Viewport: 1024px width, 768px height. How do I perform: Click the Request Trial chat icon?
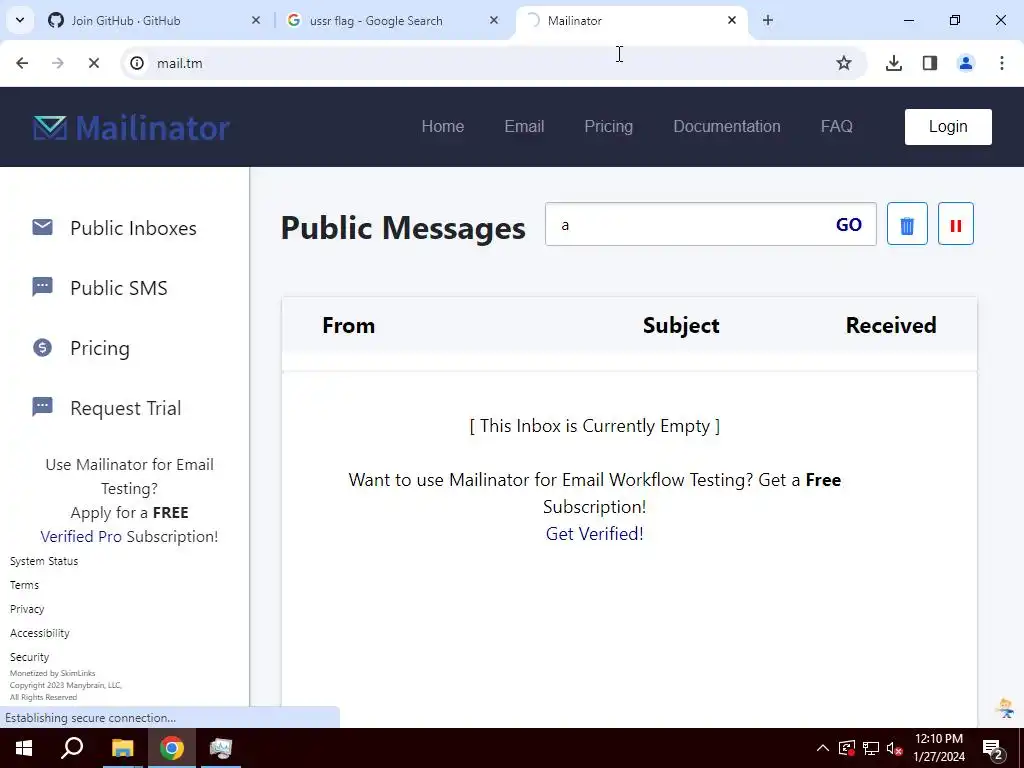coord(42,407)
